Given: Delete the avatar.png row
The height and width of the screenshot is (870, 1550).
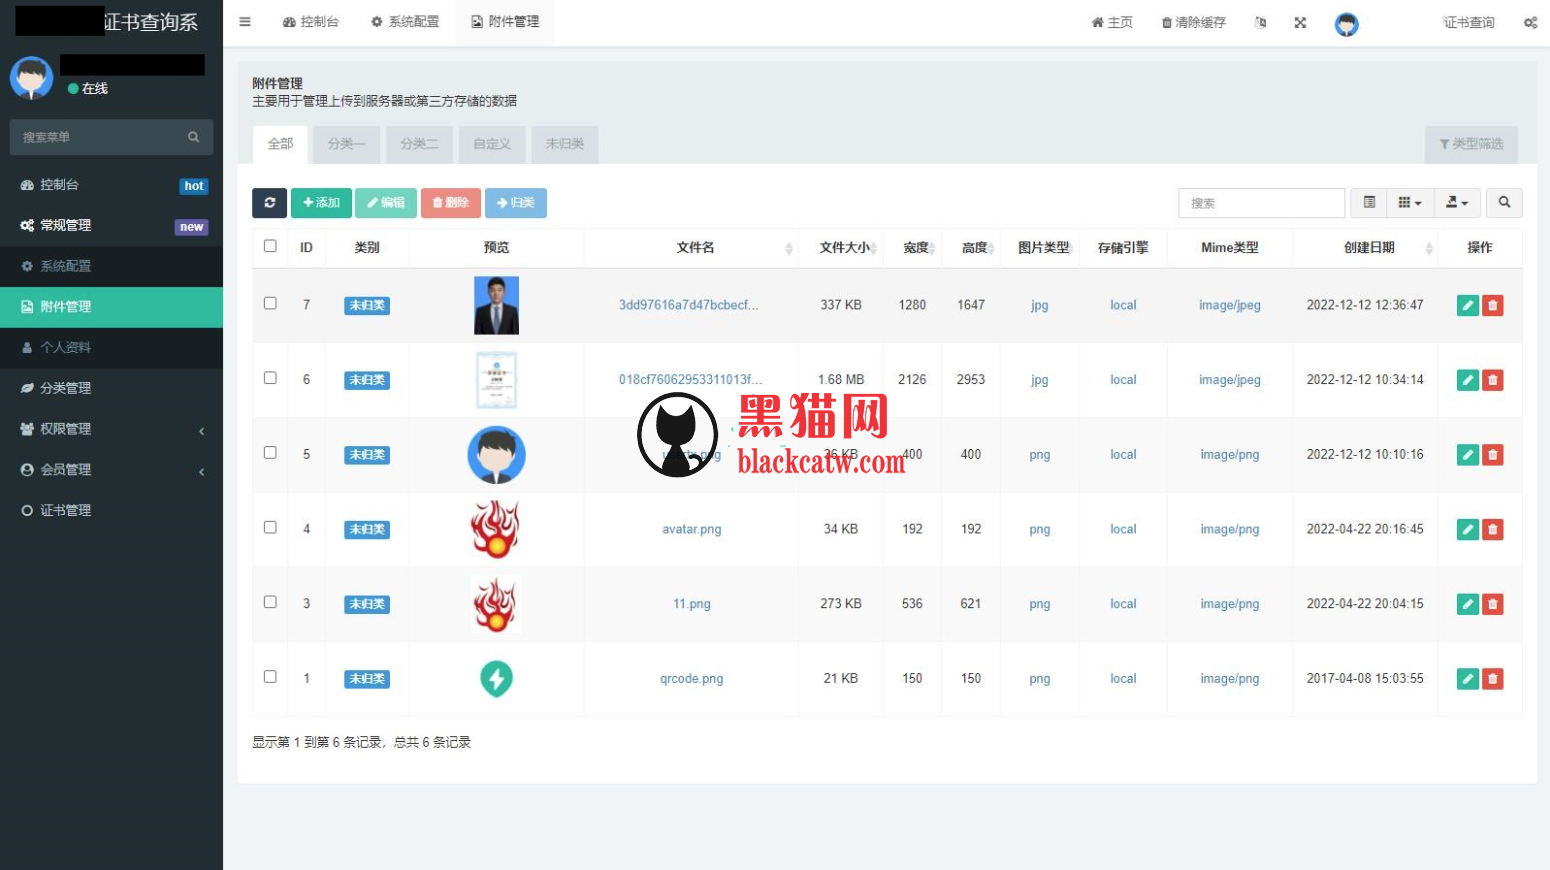Looking at the screenshot, I should [x=1493, y=529].
